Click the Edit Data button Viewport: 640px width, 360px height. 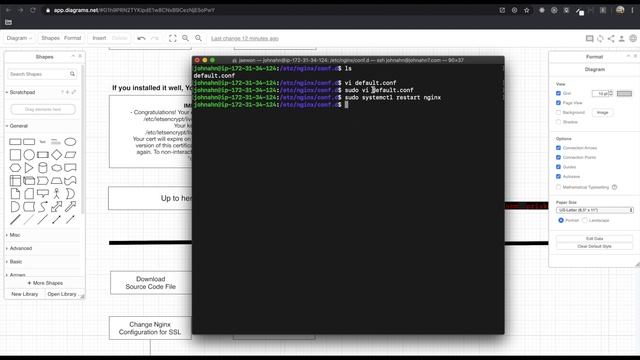tap(595, 238)
